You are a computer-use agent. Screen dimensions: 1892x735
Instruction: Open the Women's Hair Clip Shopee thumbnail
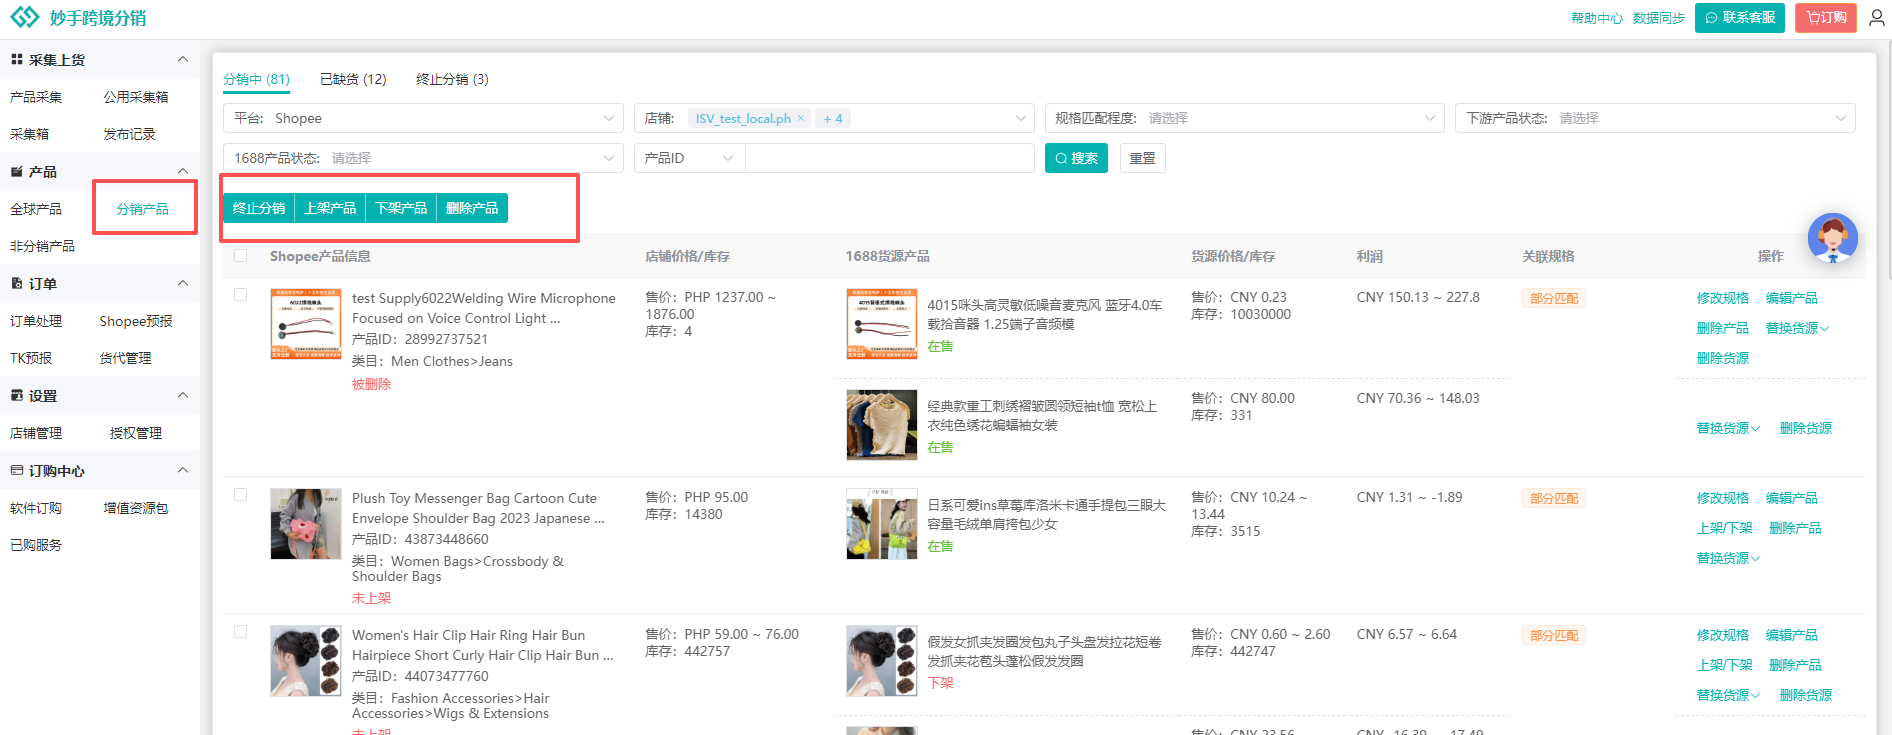click(306, 661)
